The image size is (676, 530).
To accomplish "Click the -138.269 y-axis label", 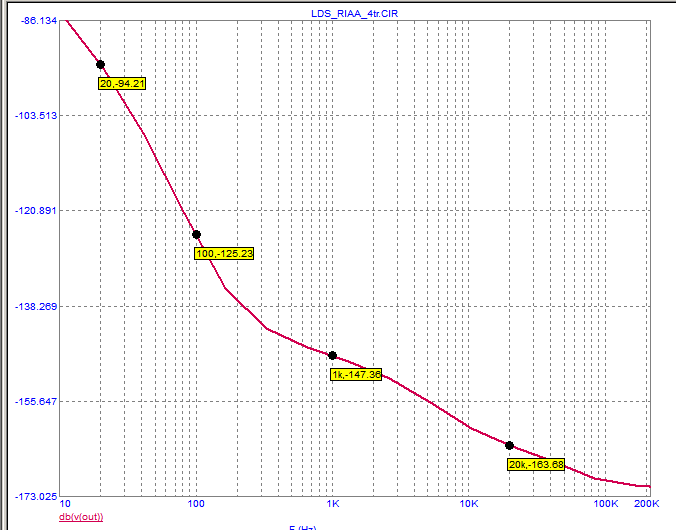I will [x=36, y=306].
